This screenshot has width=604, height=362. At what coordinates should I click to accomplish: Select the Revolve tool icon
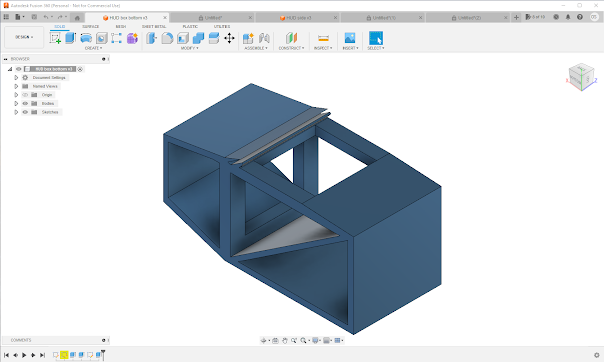[86, 38]
